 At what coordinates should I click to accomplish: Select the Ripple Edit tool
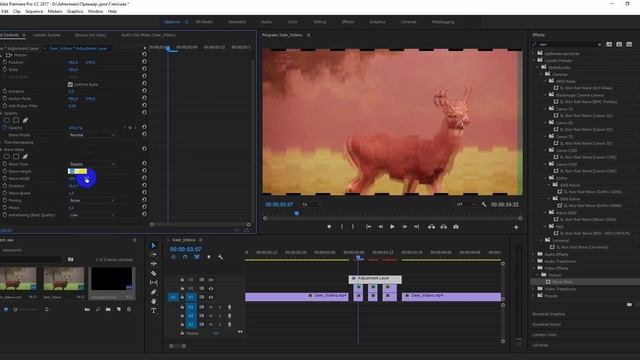click(x=153, y=264)
